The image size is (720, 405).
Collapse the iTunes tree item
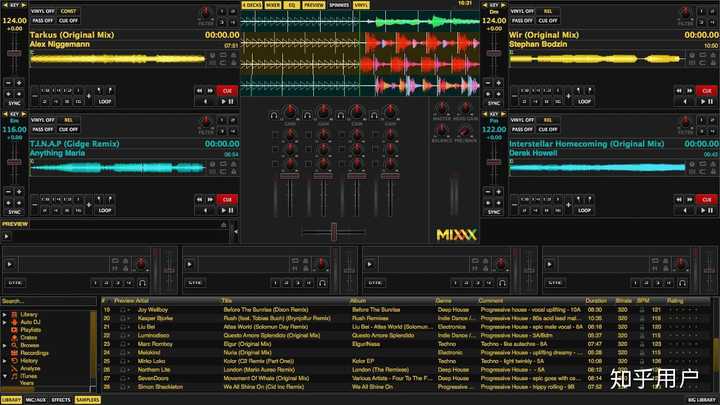click(x=4, y=376)
